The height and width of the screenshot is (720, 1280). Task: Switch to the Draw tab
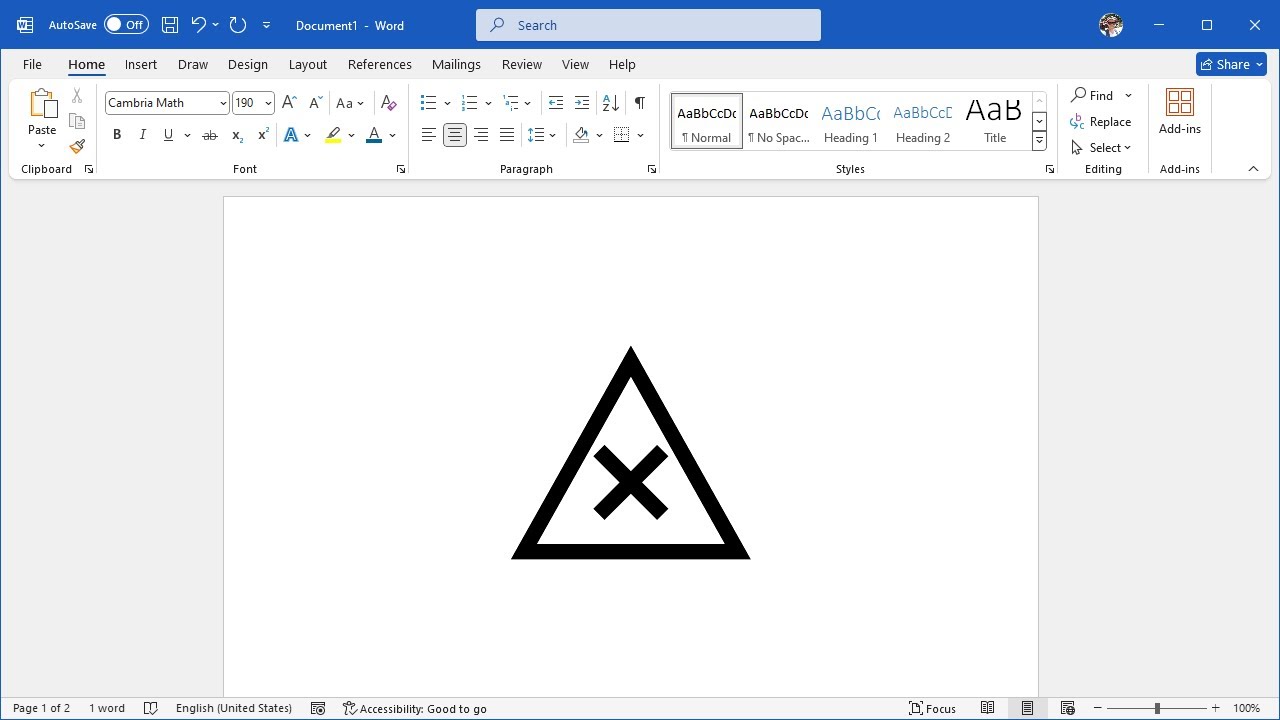(x=193, y=64)
